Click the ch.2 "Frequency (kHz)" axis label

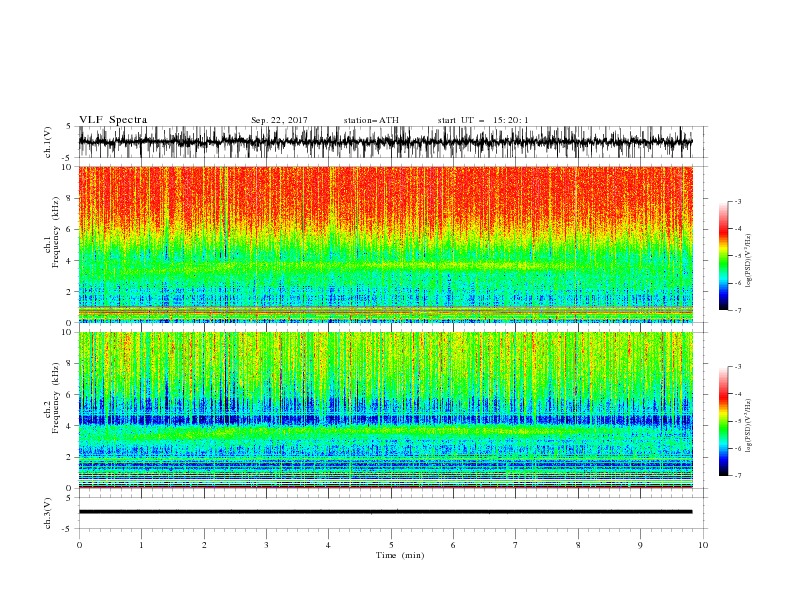pyautogui.click(x=56, y=398)
